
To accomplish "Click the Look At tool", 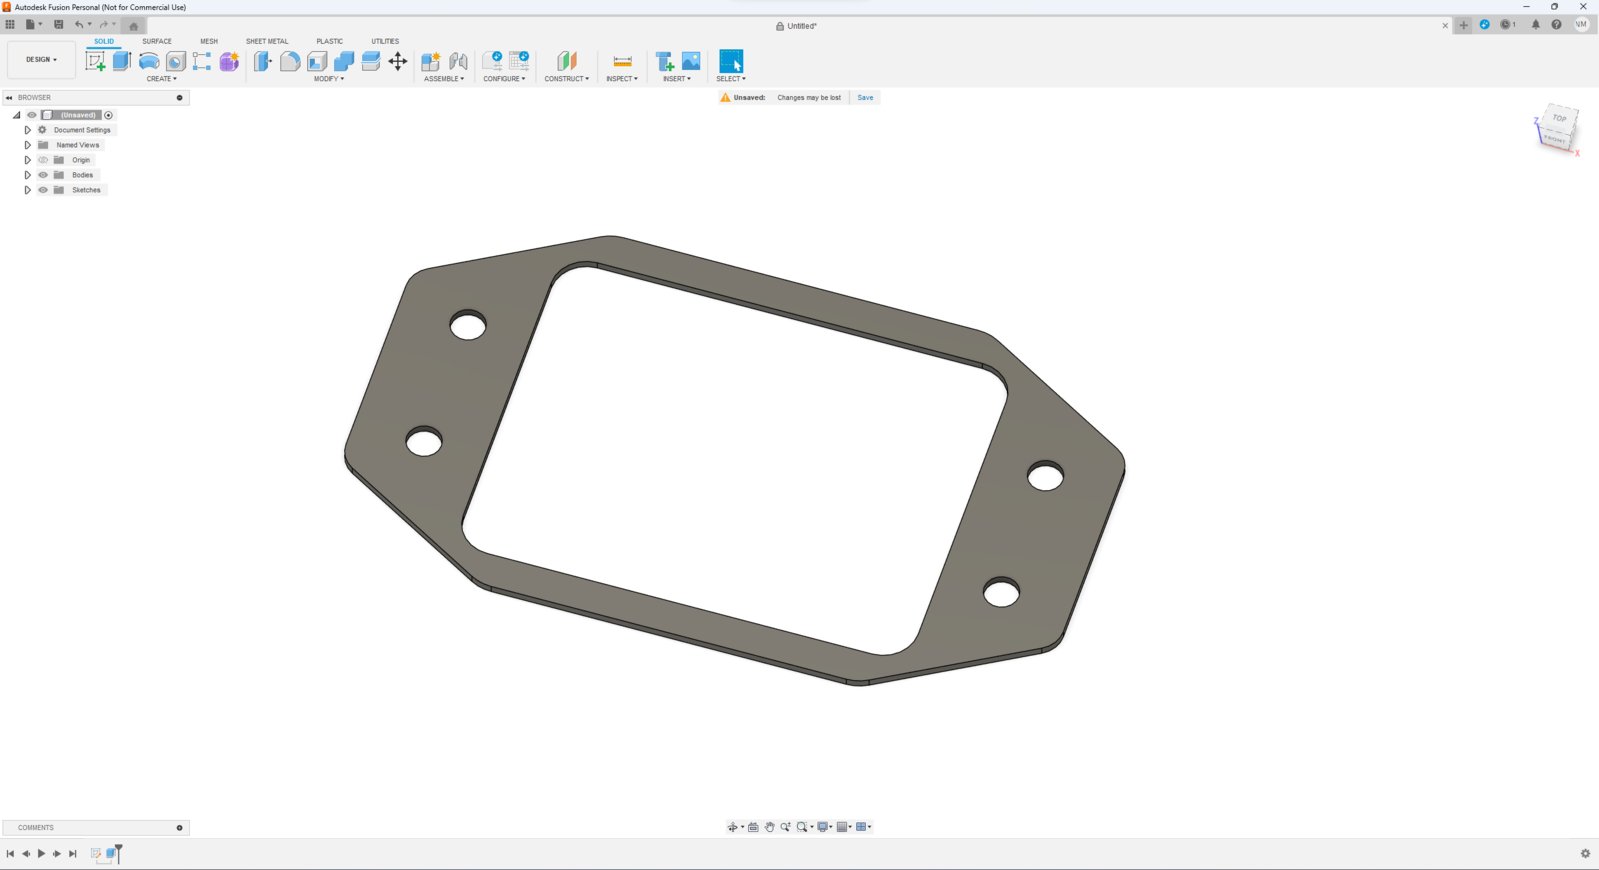I will 753,827.
